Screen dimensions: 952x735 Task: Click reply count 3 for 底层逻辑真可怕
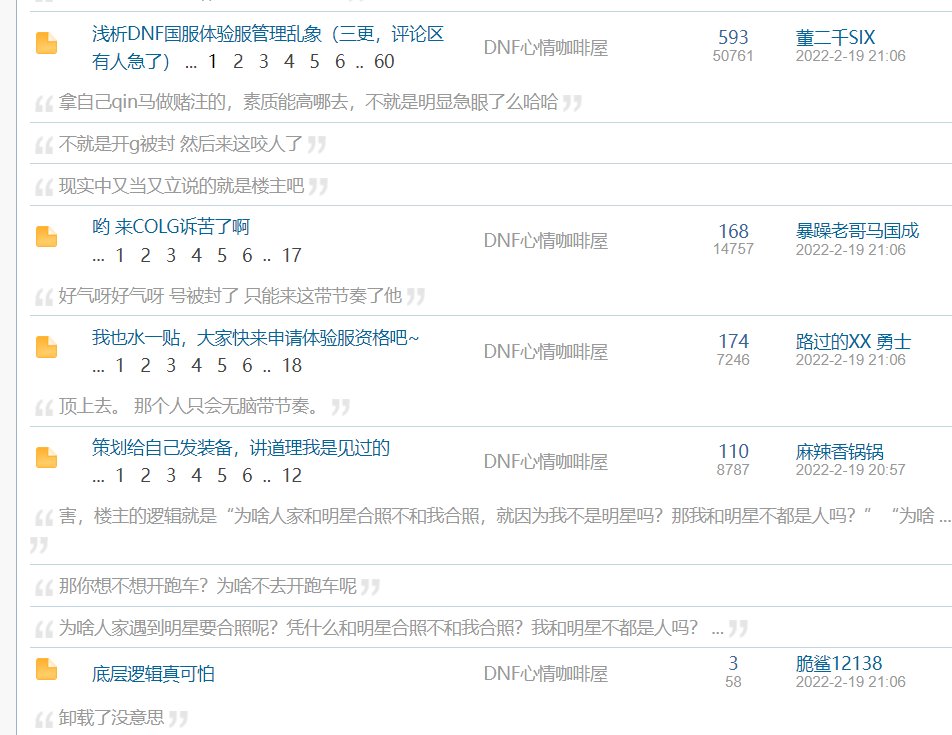[733, 663]
